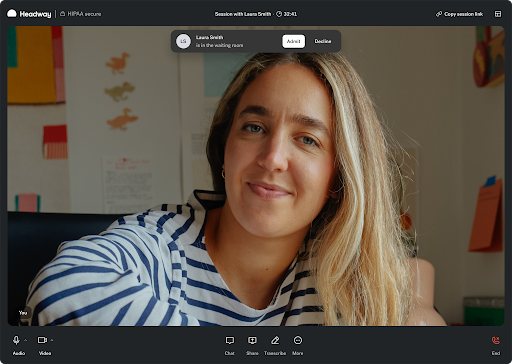Click the 'Session with Laura Smith' title
The width and height of the screenshot is (512, 364).
coord(243,14)
